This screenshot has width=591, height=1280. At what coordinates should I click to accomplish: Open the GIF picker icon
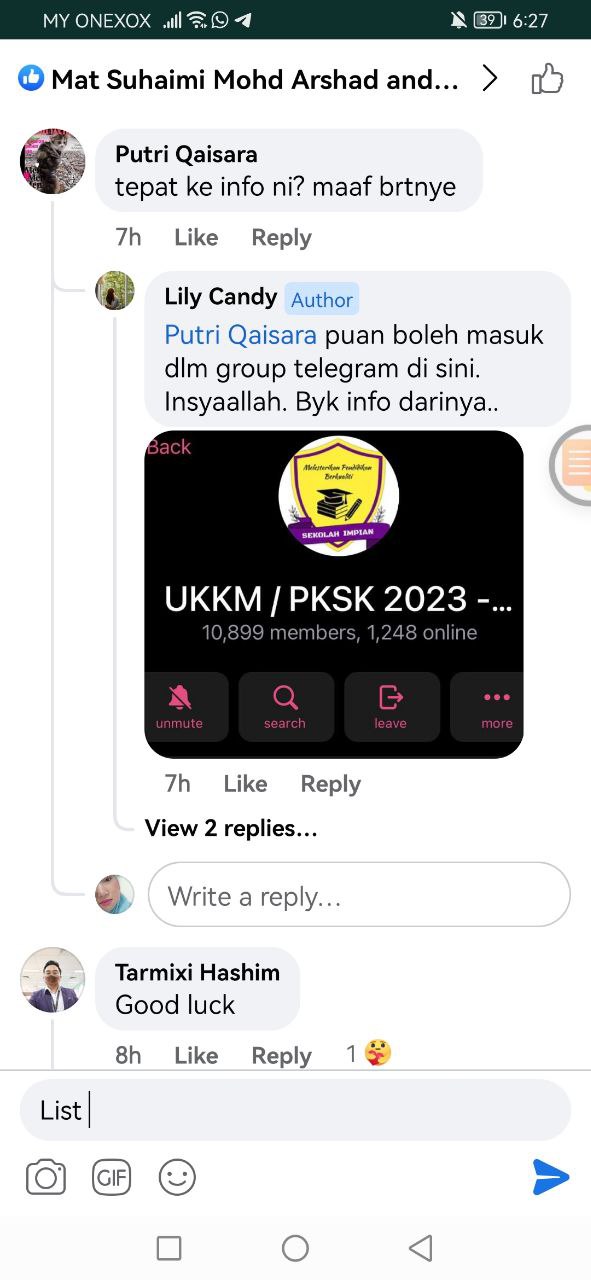tap(112, 1178)
